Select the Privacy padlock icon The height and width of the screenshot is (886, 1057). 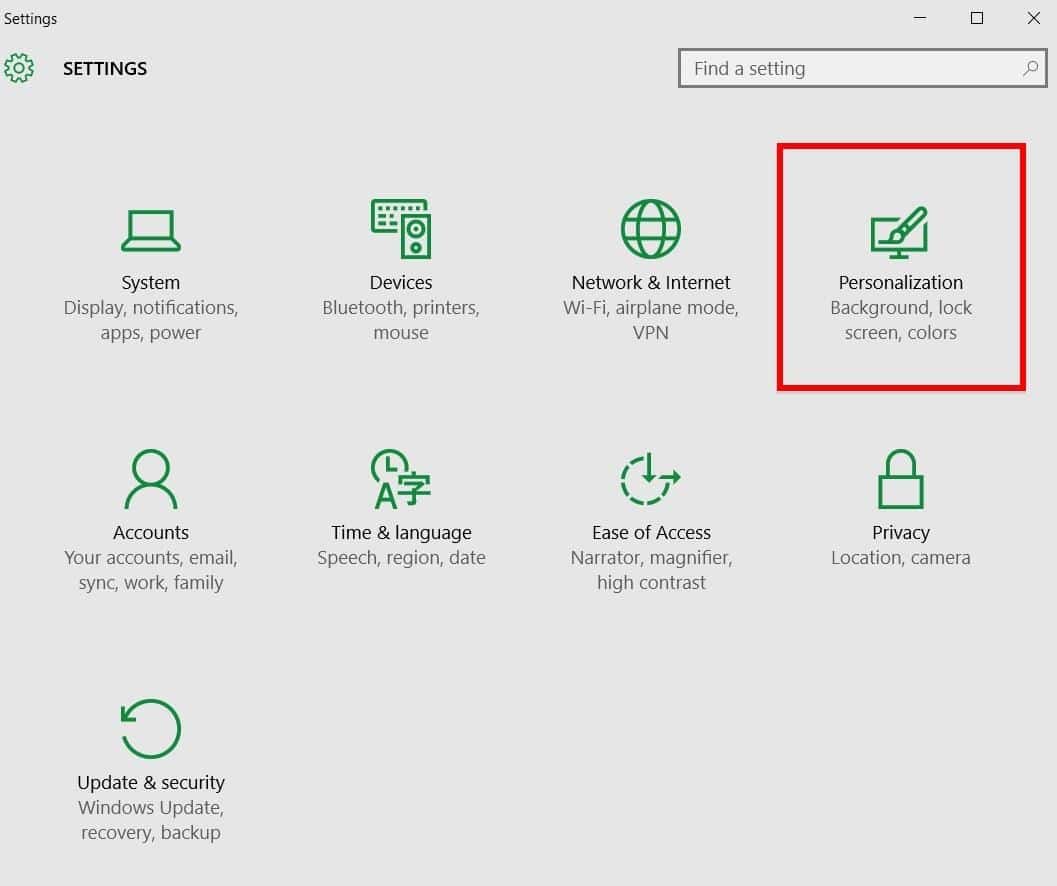click(900, 480)
